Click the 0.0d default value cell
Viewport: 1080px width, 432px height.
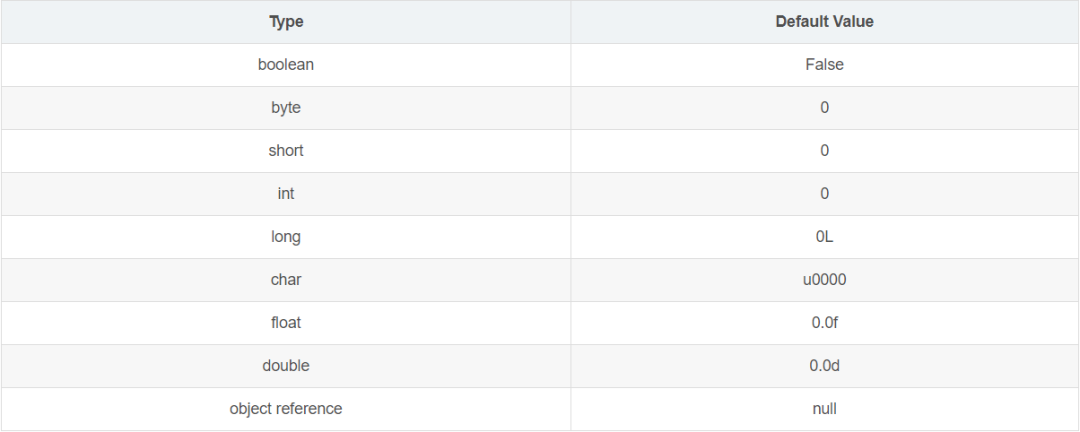point(824,366)
